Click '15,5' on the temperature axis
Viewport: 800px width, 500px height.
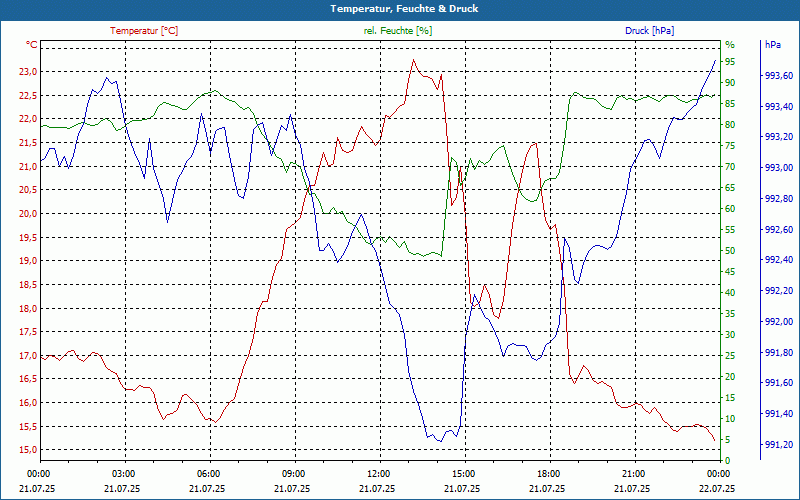28,427
